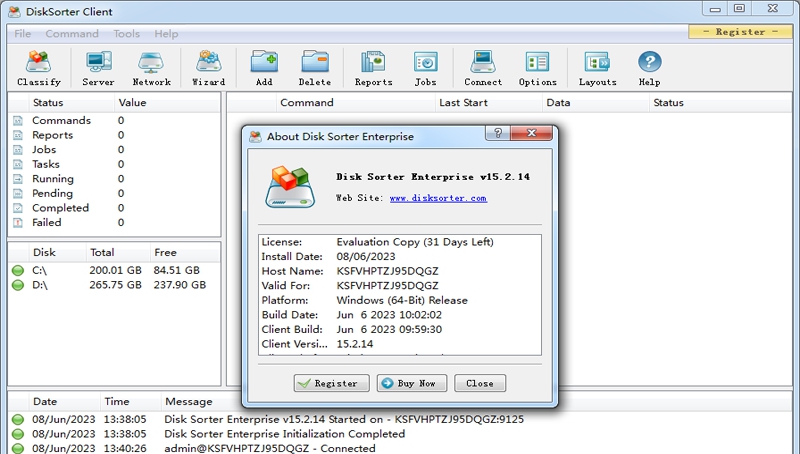Close the About dialog with the red X
Screen dimensions: 800x454
531,133
